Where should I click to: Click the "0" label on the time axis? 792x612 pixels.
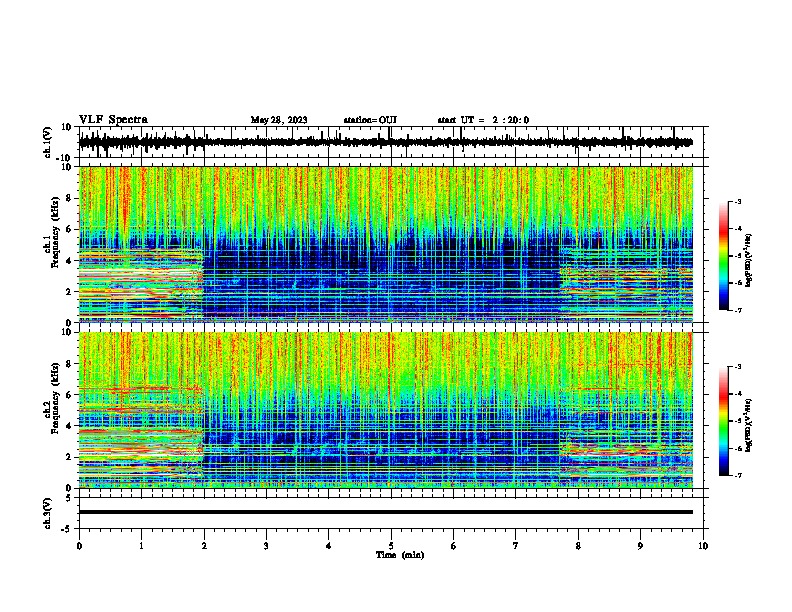[x=79, y=546]
